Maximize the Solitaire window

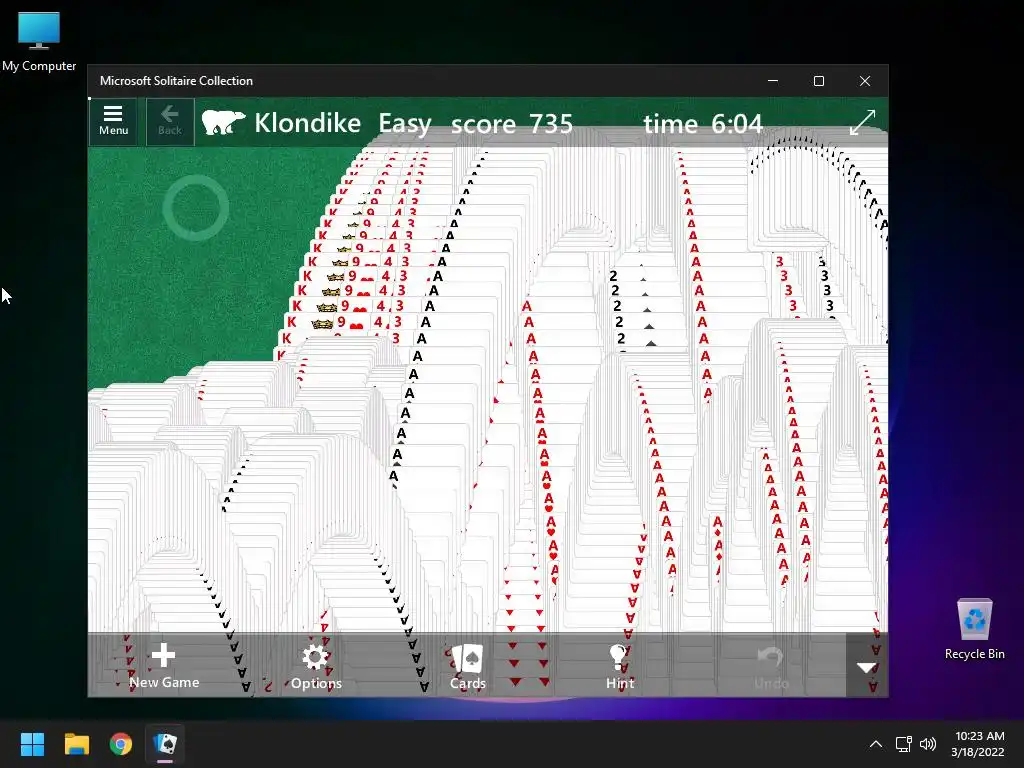point(819,81)
